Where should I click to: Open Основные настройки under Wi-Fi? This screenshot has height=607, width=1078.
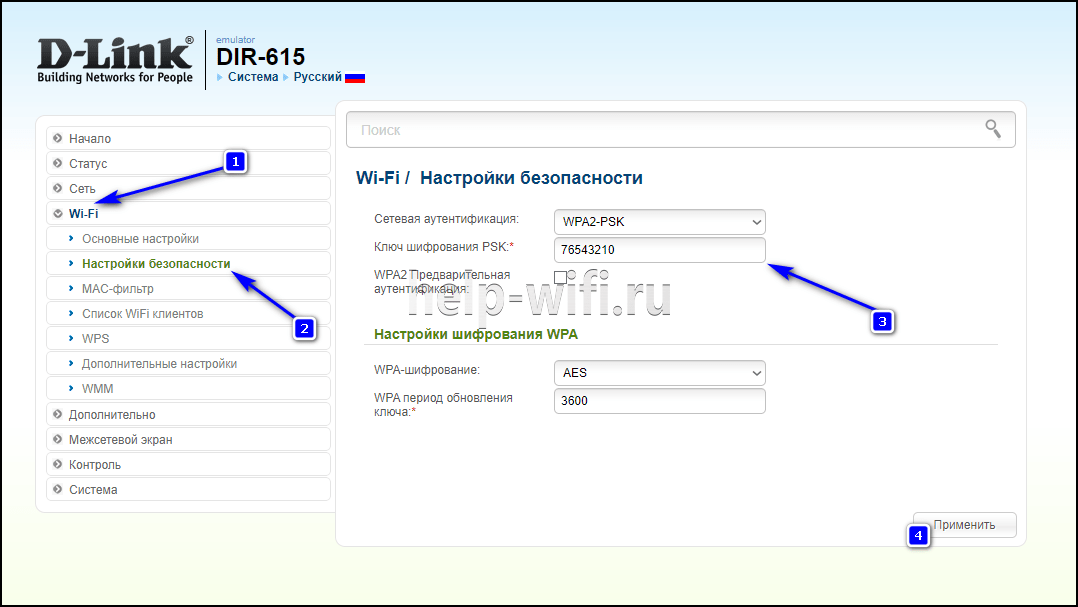click(188, 239)
